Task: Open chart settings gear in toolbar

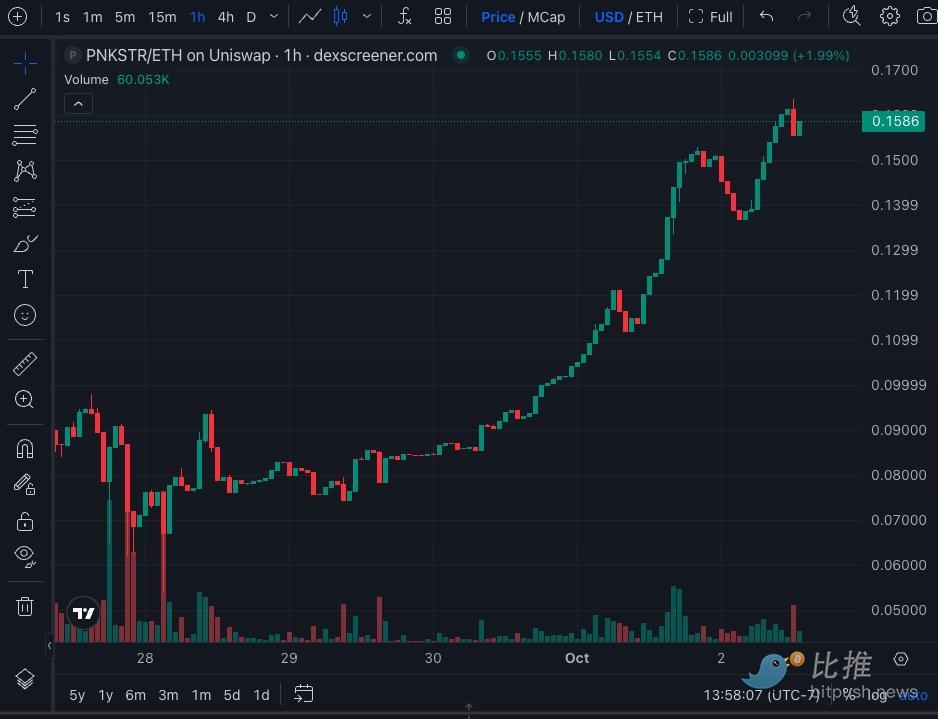Action: tap(889, 17)
